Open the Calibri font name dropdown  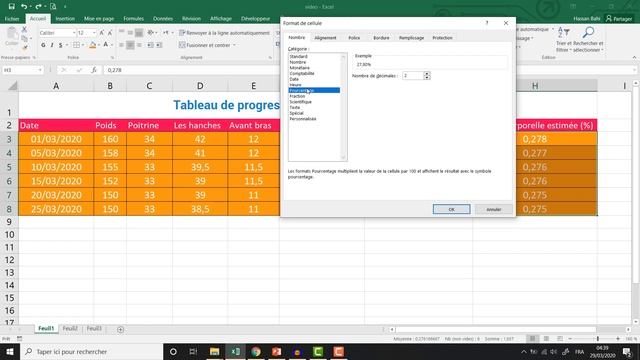[x=74, y=33]
